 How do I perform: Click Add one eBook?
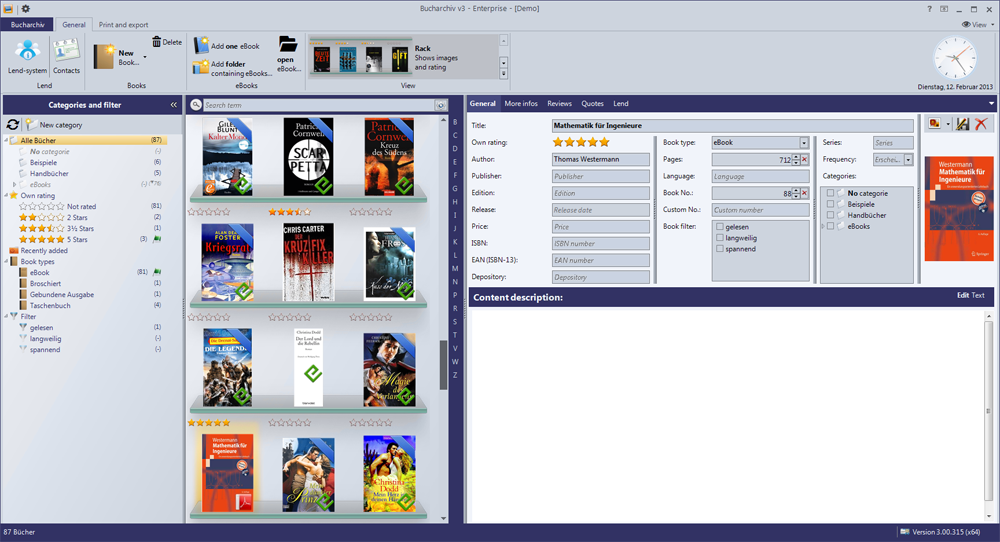227,46
